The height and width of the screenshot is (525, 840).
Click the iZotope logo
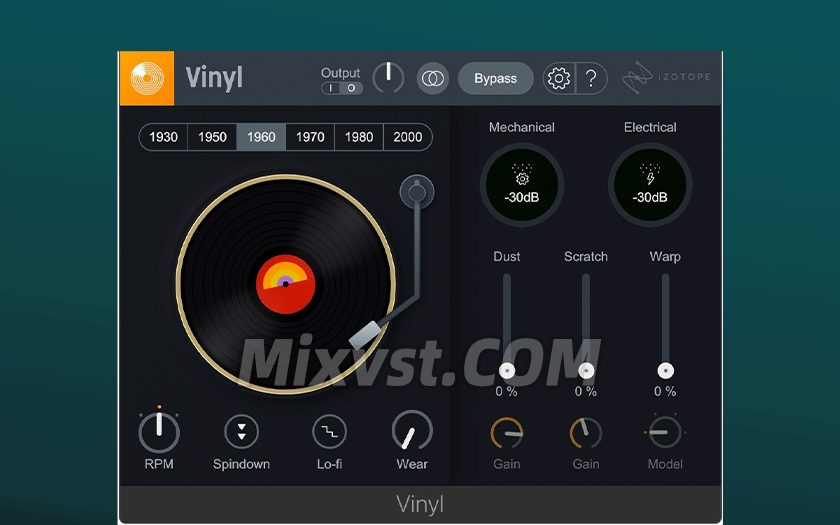(x=667, y=78)
